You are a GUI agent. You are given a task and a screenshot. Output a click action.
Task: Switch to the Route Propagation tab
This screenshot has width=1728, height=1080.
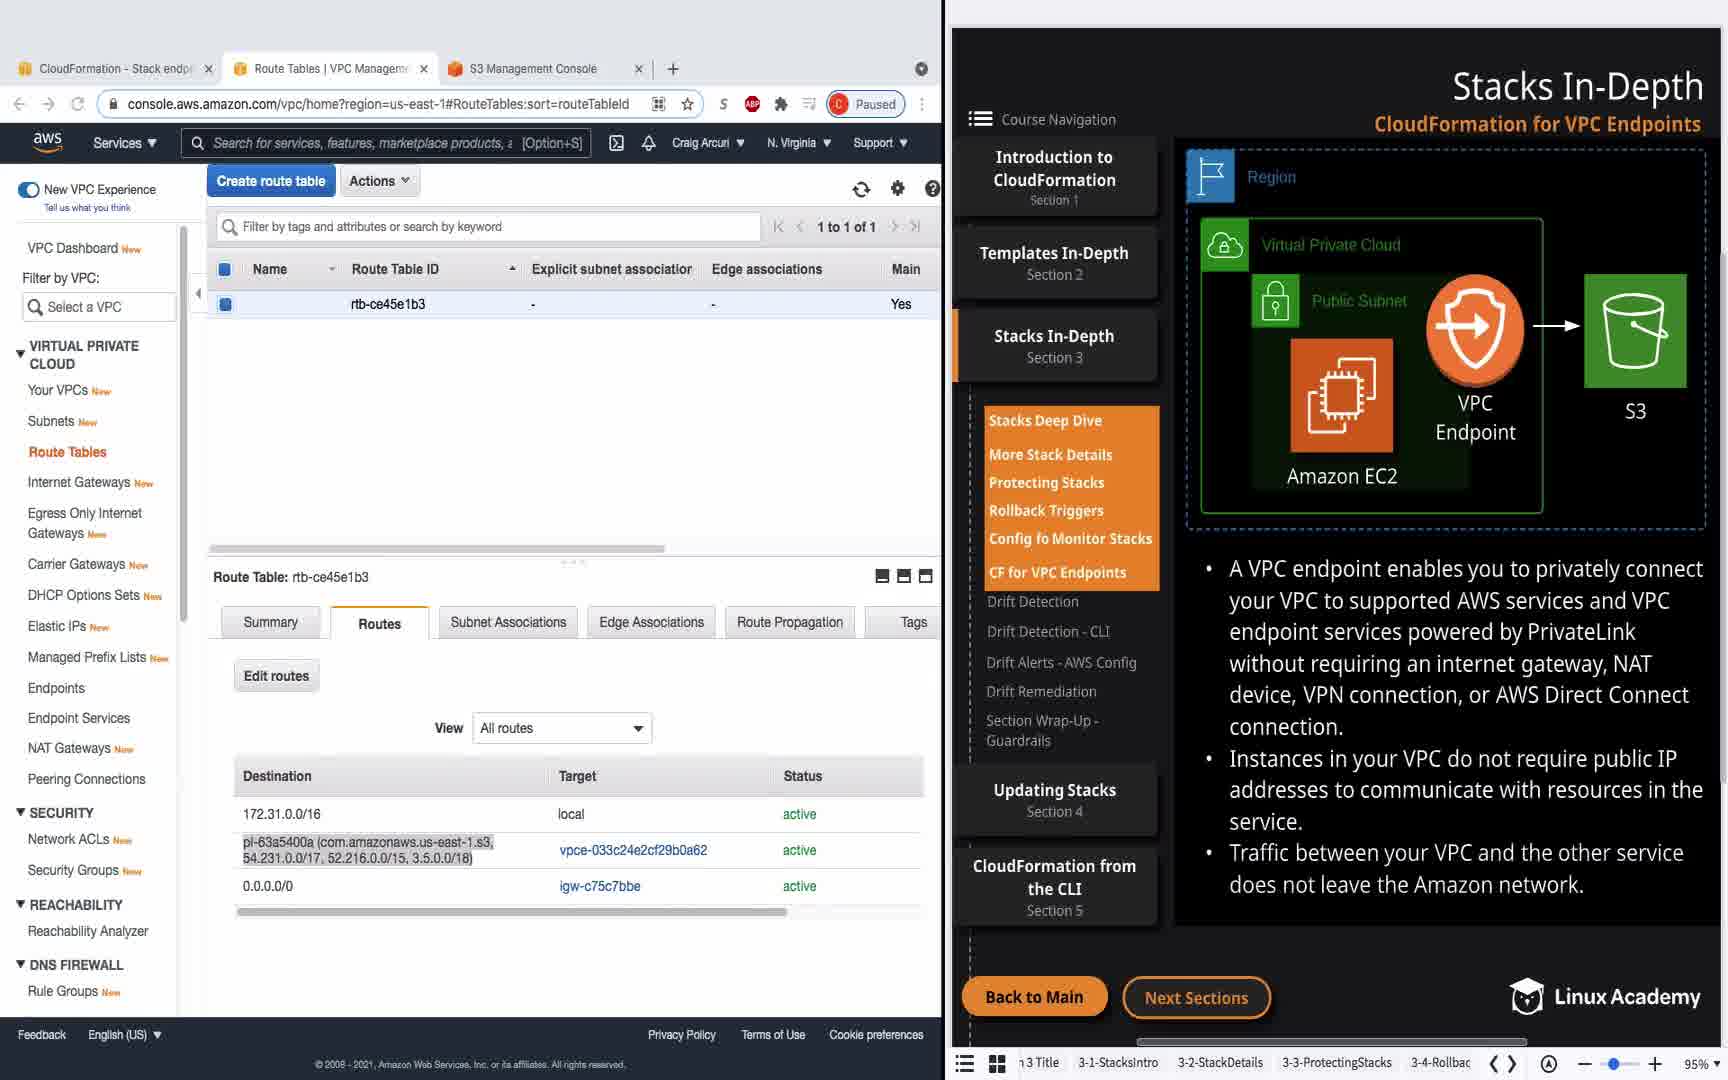tap(790, 622)
